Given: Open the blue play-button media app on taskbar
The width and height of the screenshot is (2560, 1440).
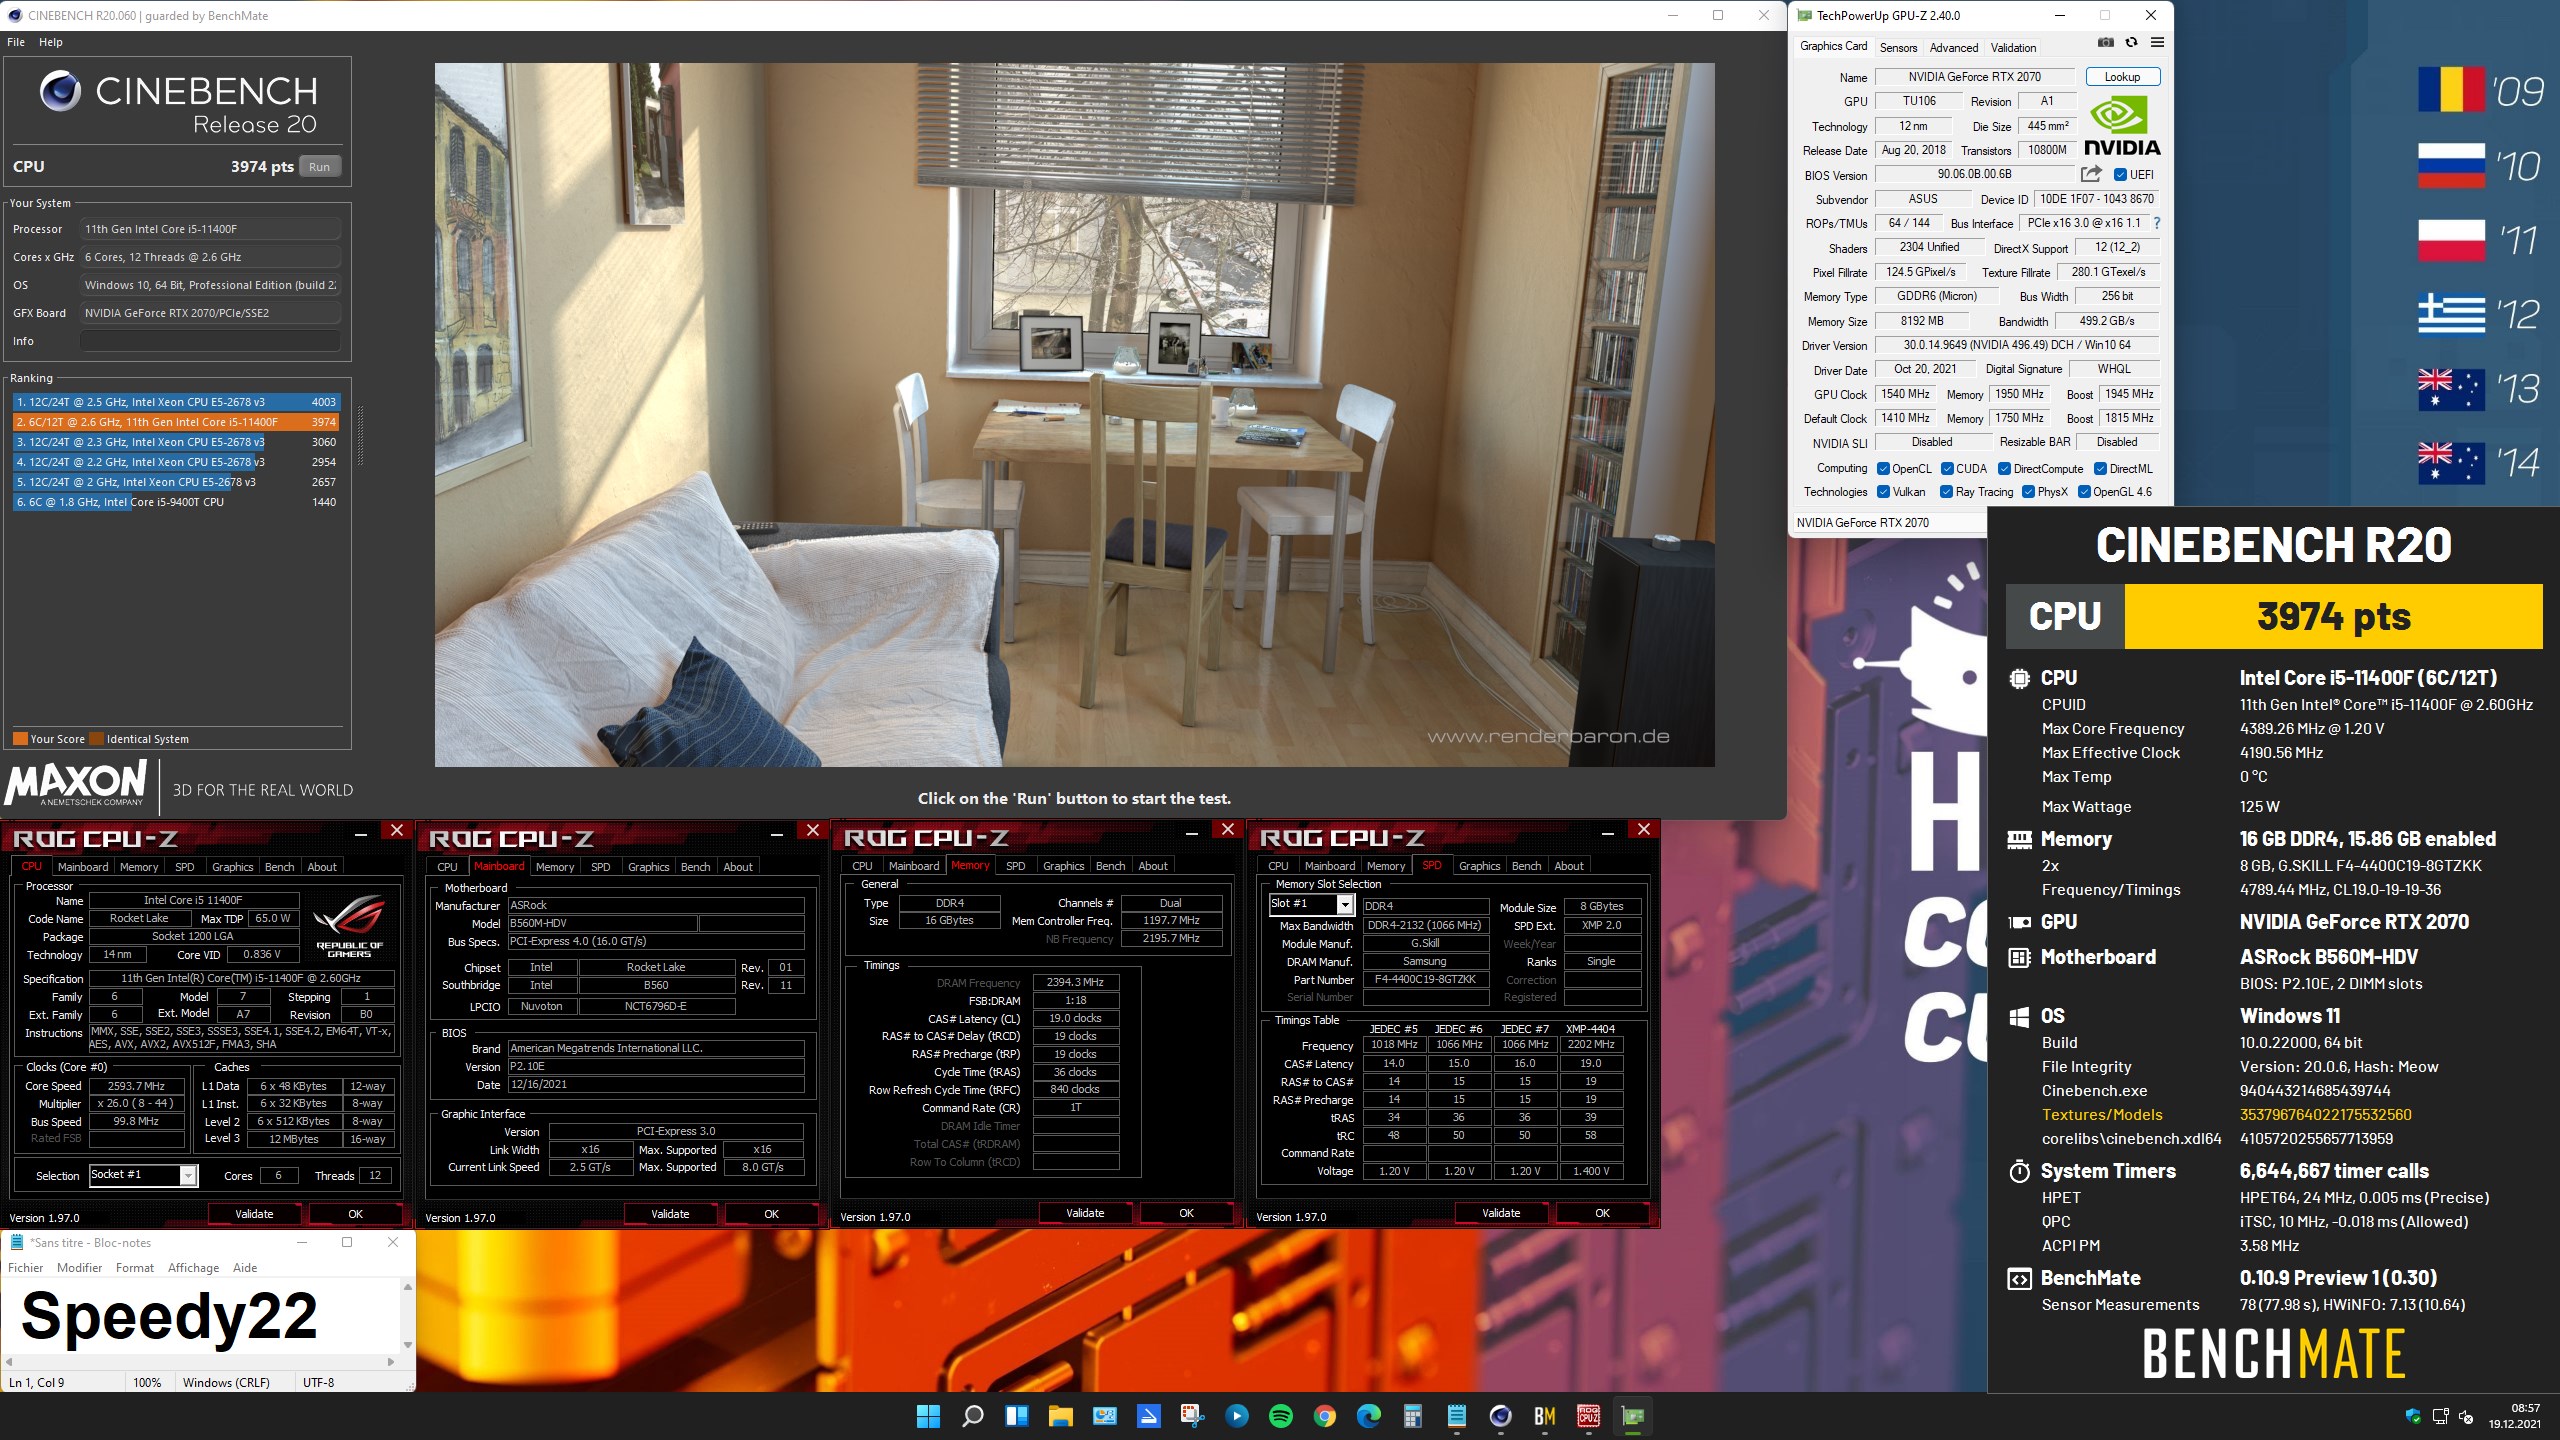Looking at the screenshot, I should pyautogui.click(x=1237, y=1416).
